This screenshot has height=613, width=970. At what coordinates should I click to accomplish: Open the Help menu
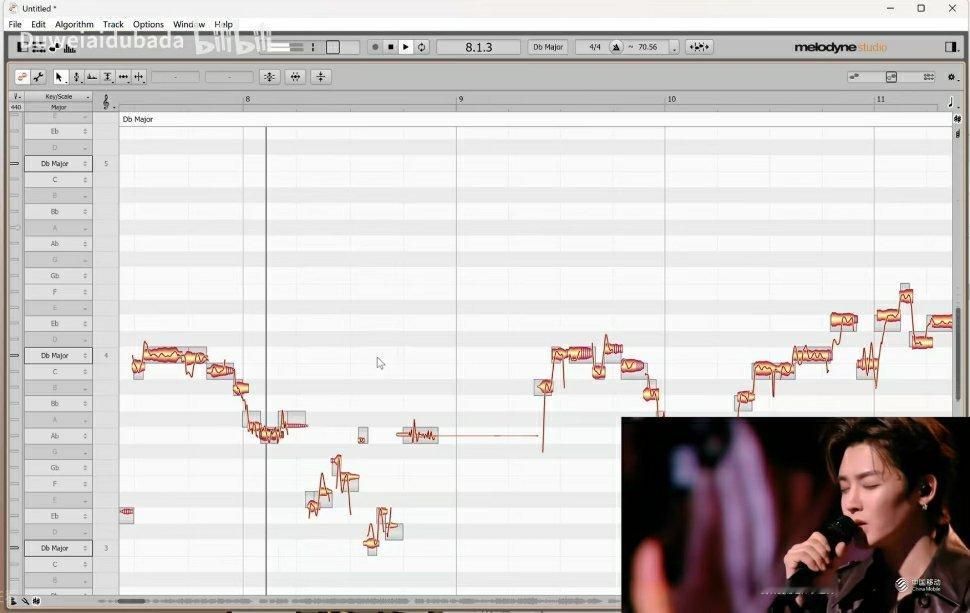coord(223,24)
